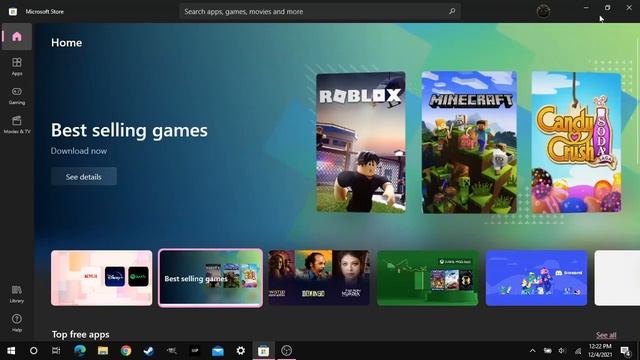Open File Explorer from the taskbar

pyautogui.click(x=103, y=351)
